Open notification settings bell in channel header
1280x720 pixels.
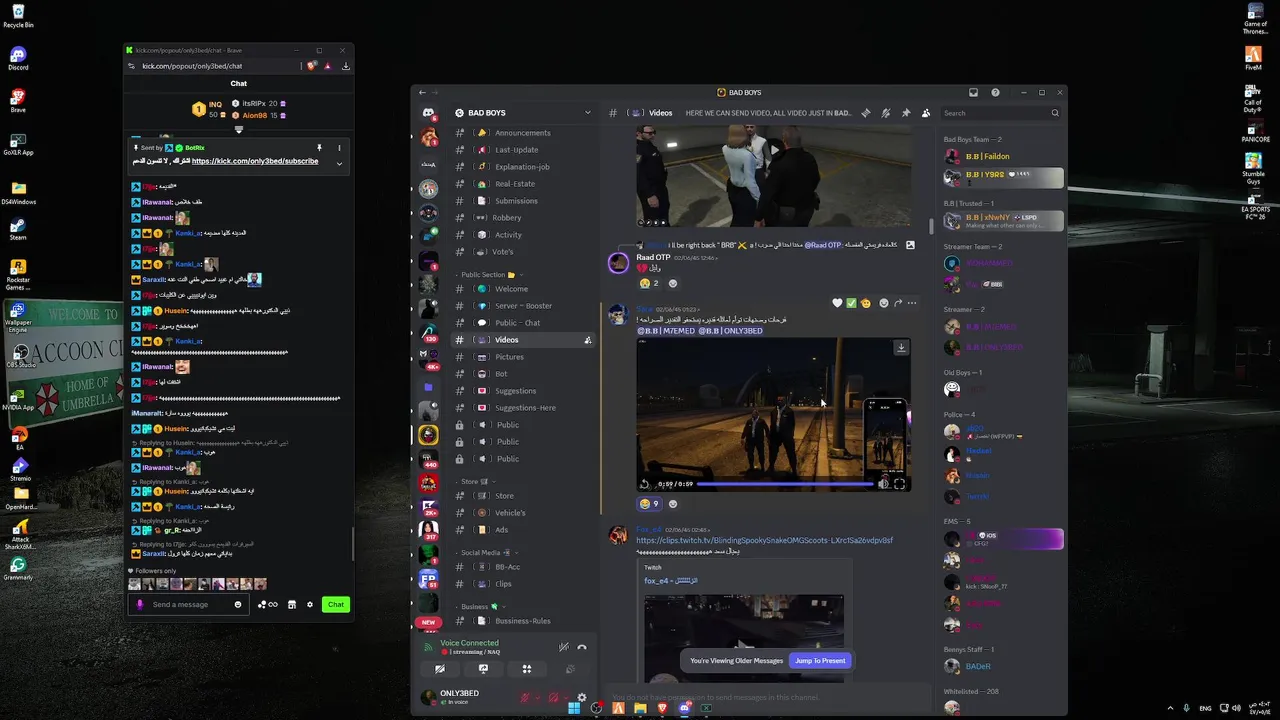886,113
